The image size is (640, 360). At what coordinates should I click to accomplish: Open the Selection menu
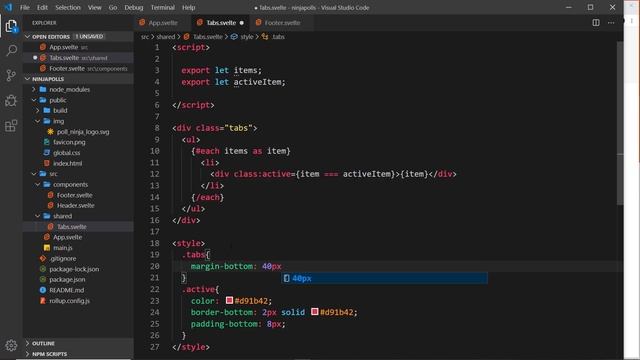click(x=68, y=7)
